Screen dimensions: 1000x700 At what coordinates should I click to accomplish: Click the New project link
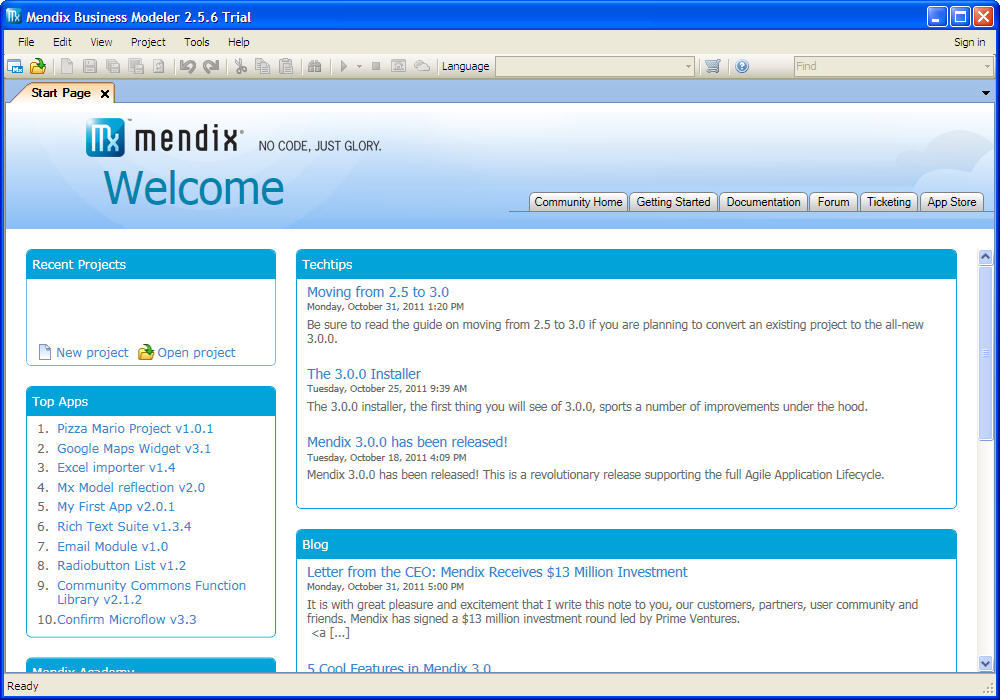(x=92, y=353)
